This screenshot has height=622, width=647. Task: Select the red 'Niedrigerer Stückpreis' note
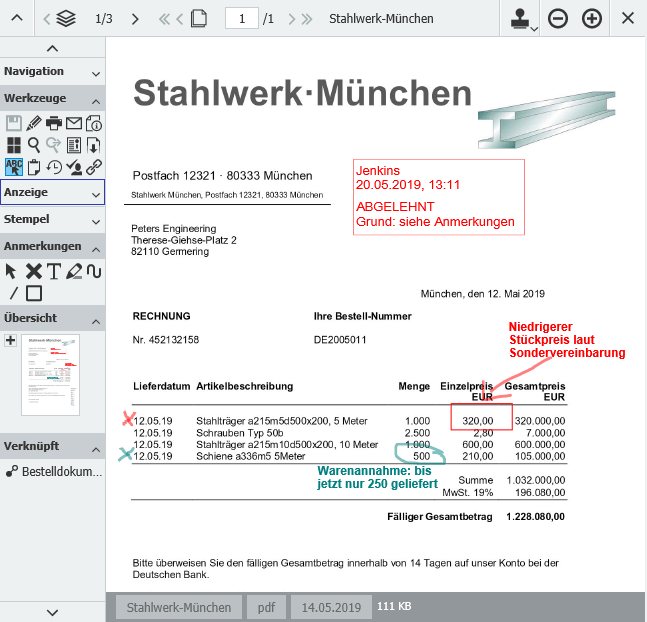click(567, 340)
